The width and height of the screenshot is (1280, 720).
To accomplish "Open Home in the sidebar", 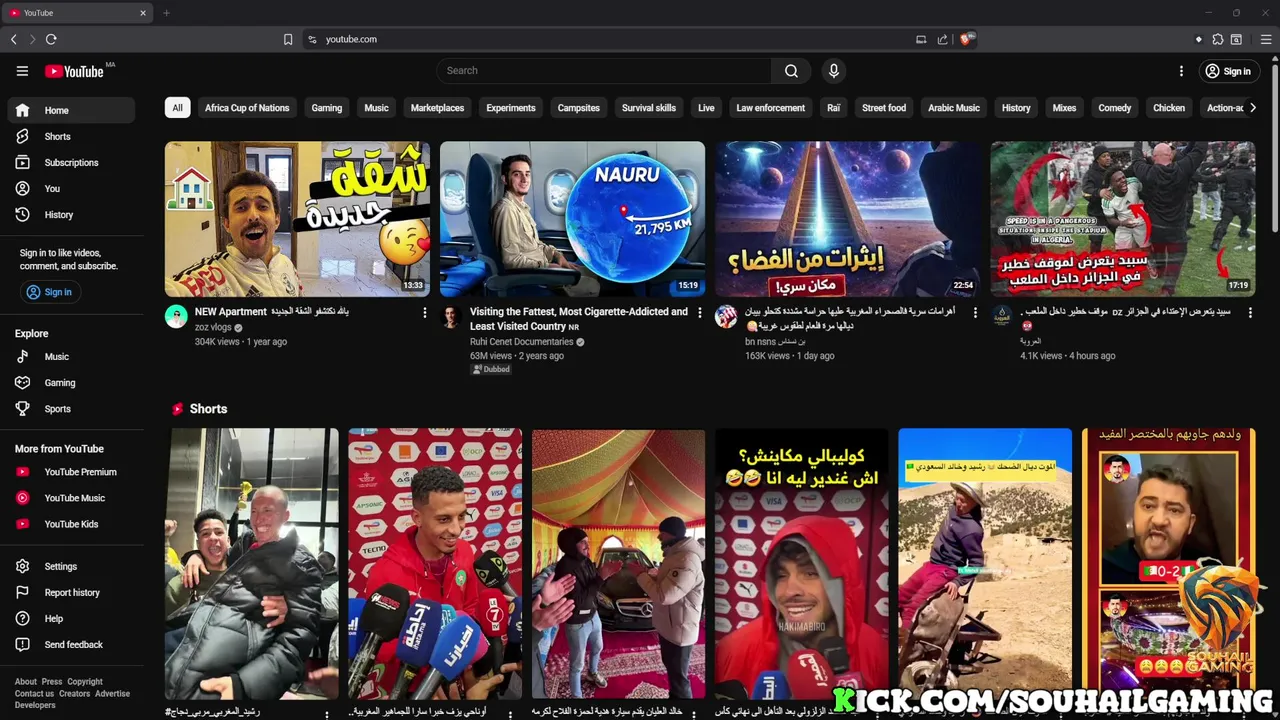I will [x=71, y=110].
